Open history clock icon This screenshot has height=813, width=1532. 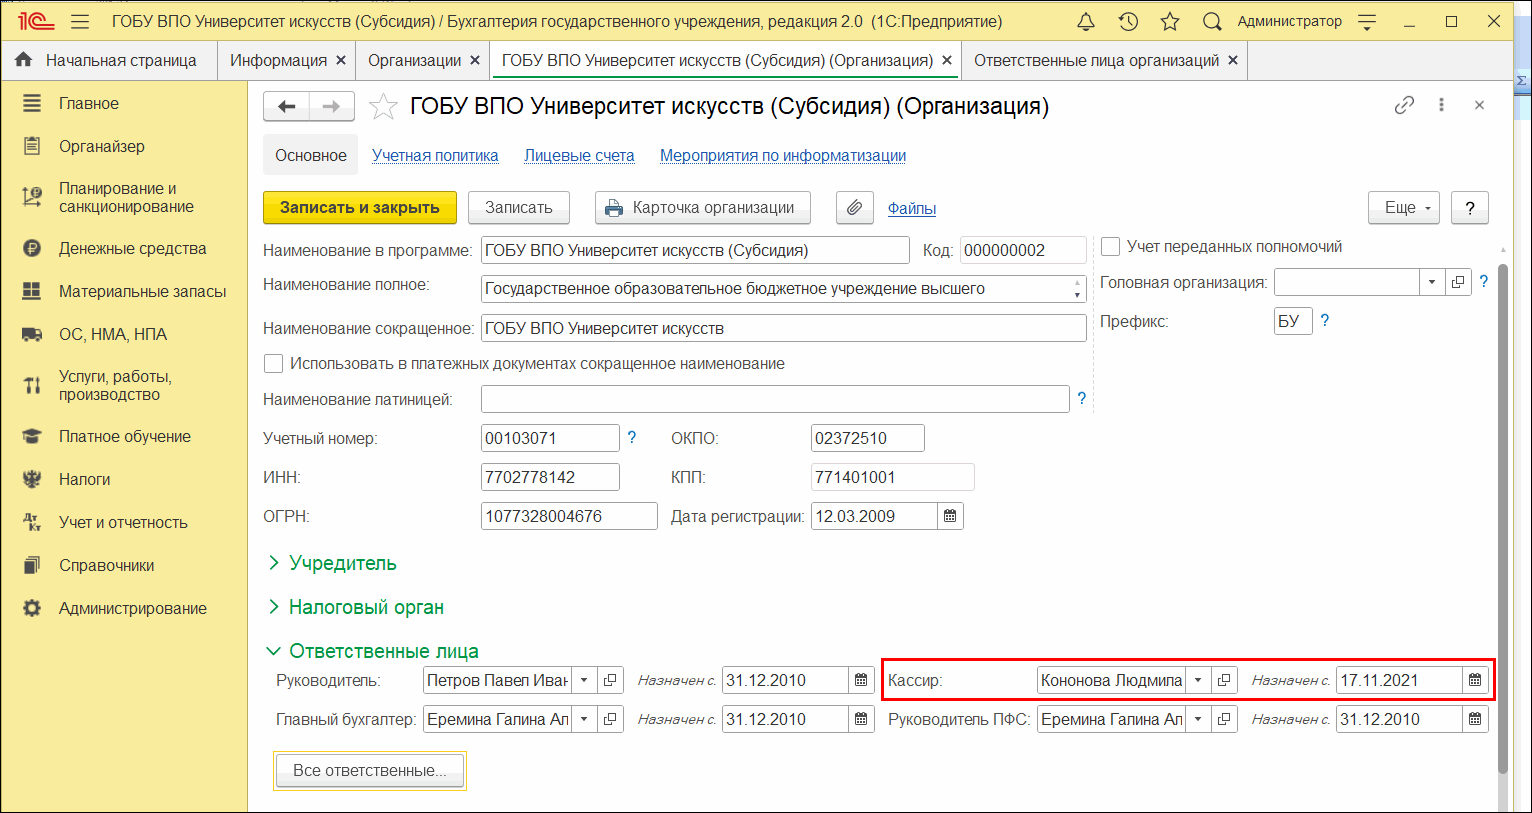pos(1128,21)
